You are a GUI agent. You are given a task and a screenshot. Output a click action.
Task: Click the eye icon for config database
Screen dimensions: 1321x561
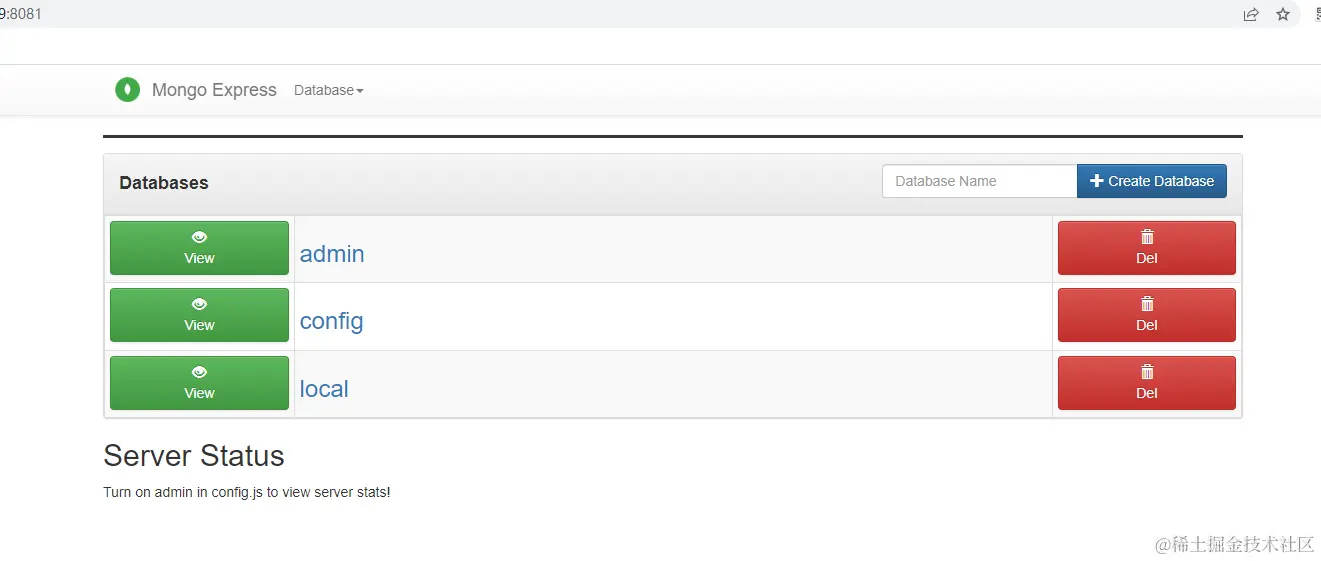(x=199, y=304)
